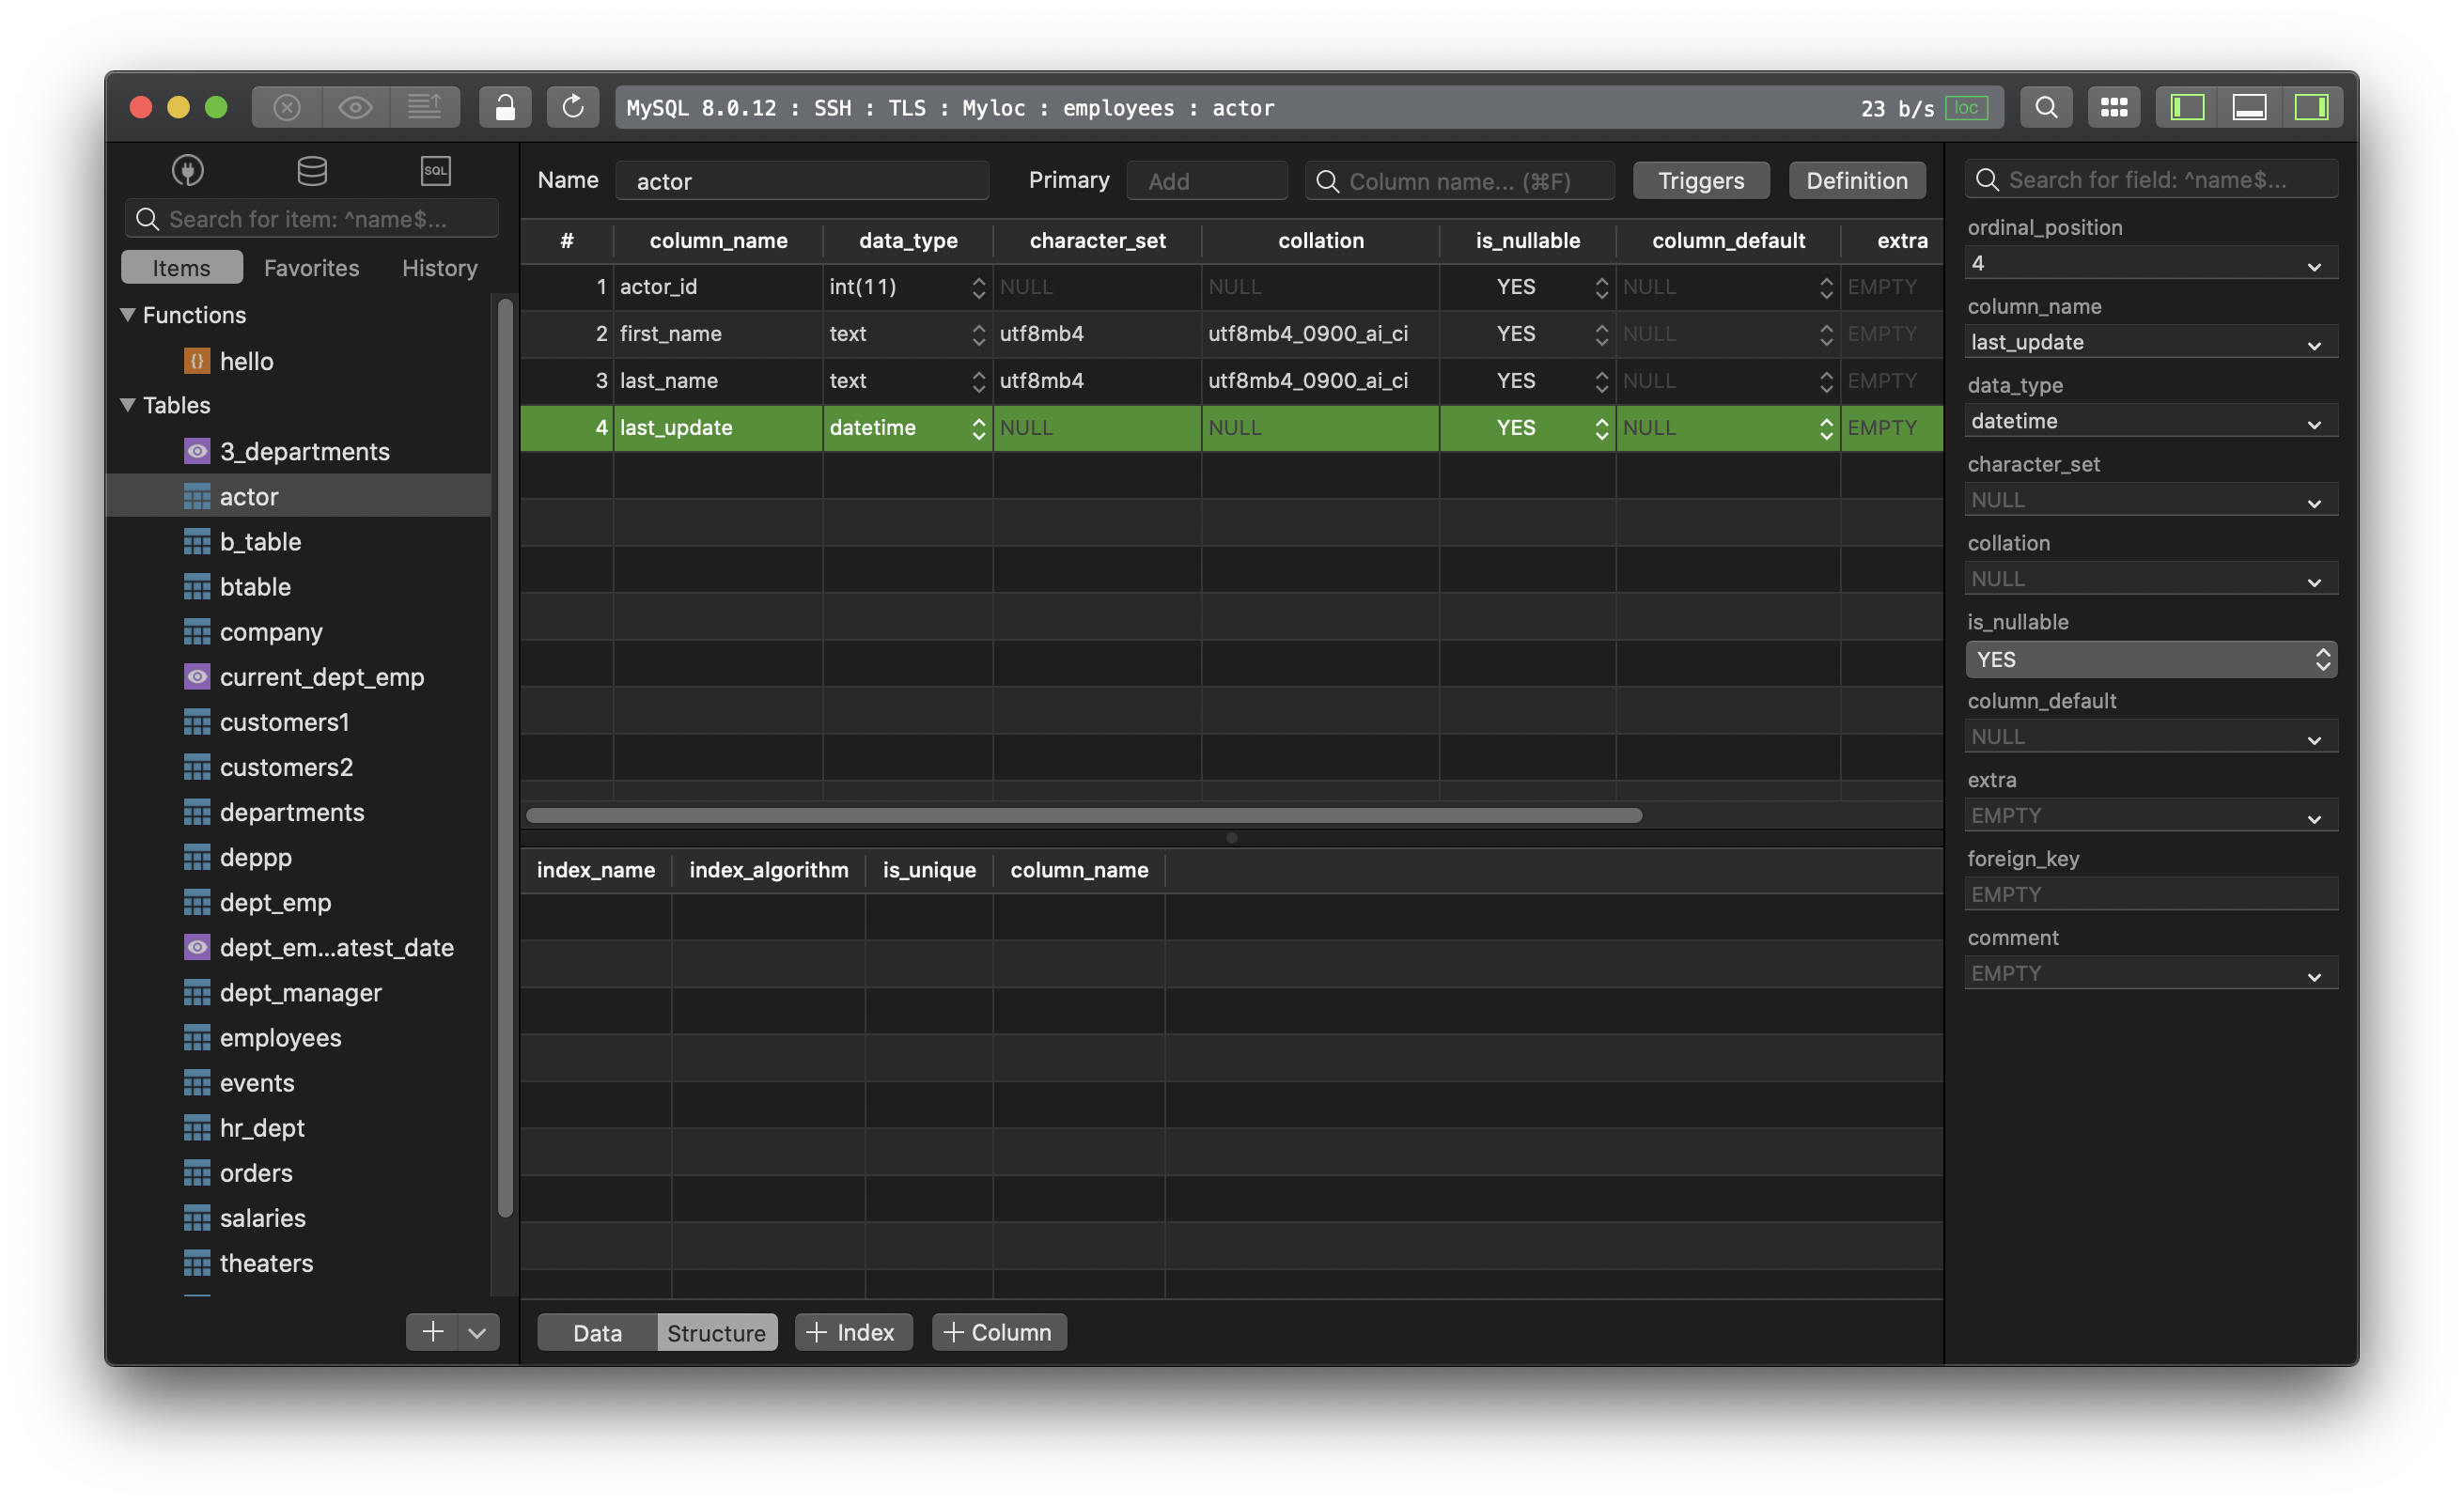The height and width of the screenshot is (1505, 2464).
Task: Open the data_type dropdown showing datetime
Action: point(2150,421)
